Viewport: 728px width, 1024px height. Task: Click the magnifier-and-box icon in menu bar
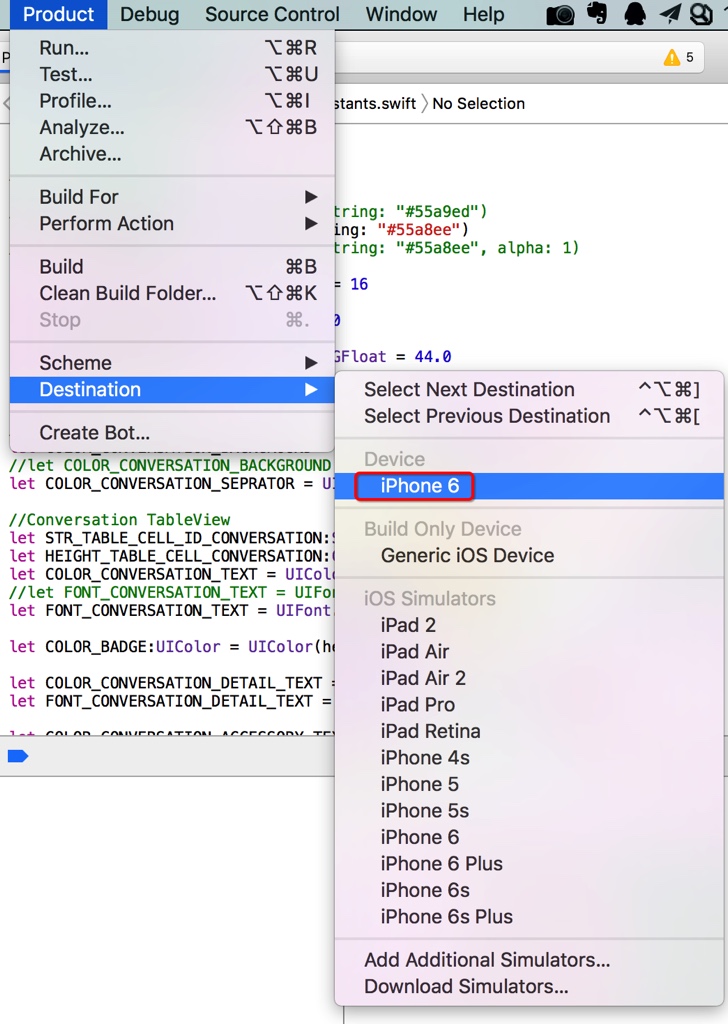[702, 14]
